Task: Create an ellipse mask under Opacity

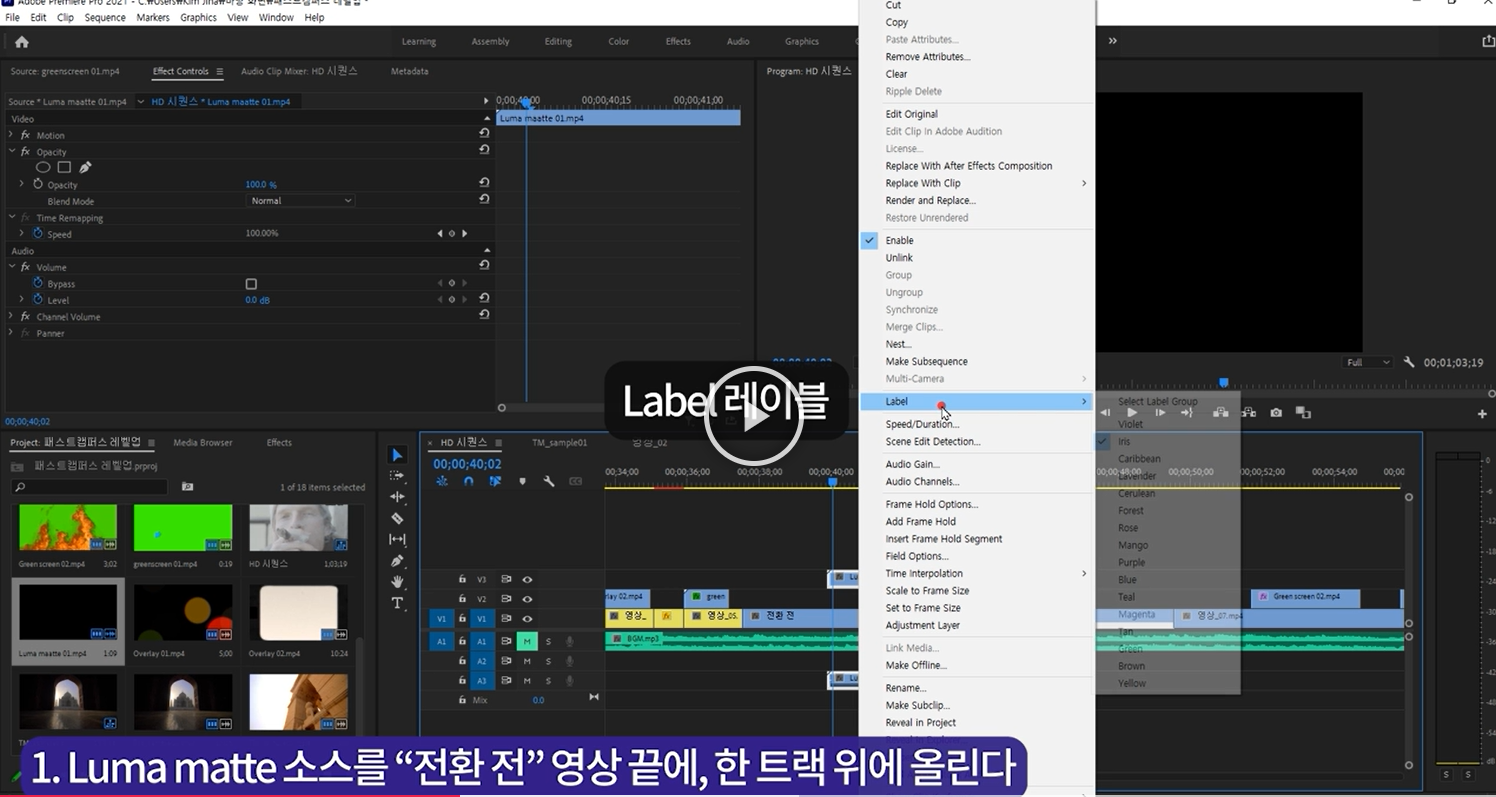Action: (x=43, y=168)
